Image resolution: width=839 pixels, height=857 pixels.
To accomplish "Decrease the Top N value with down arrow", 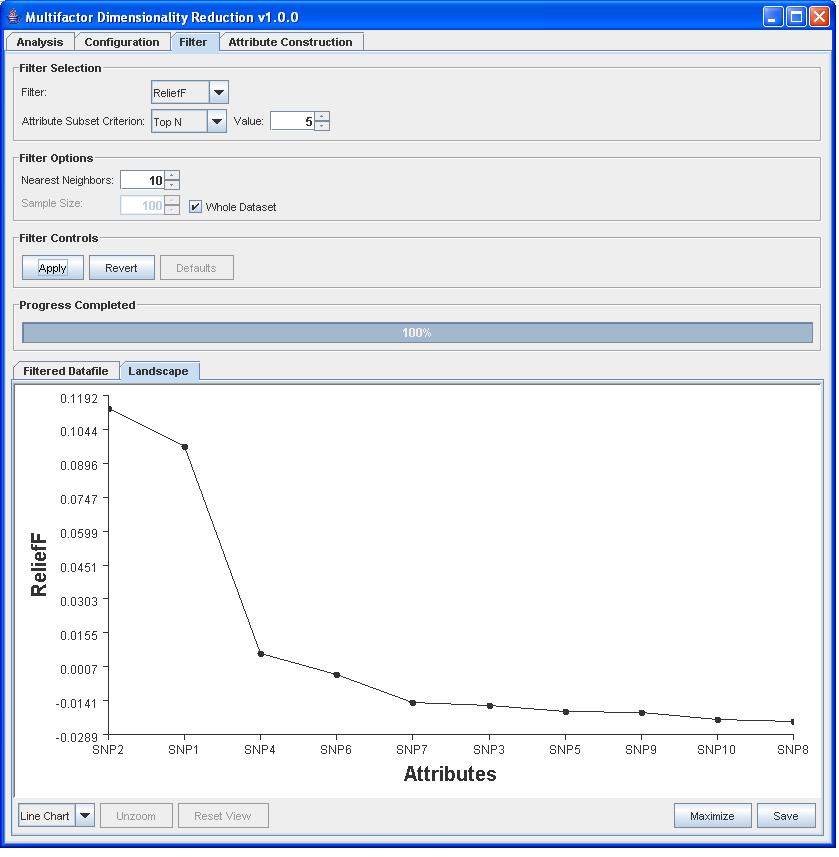I will coord(321,126).
